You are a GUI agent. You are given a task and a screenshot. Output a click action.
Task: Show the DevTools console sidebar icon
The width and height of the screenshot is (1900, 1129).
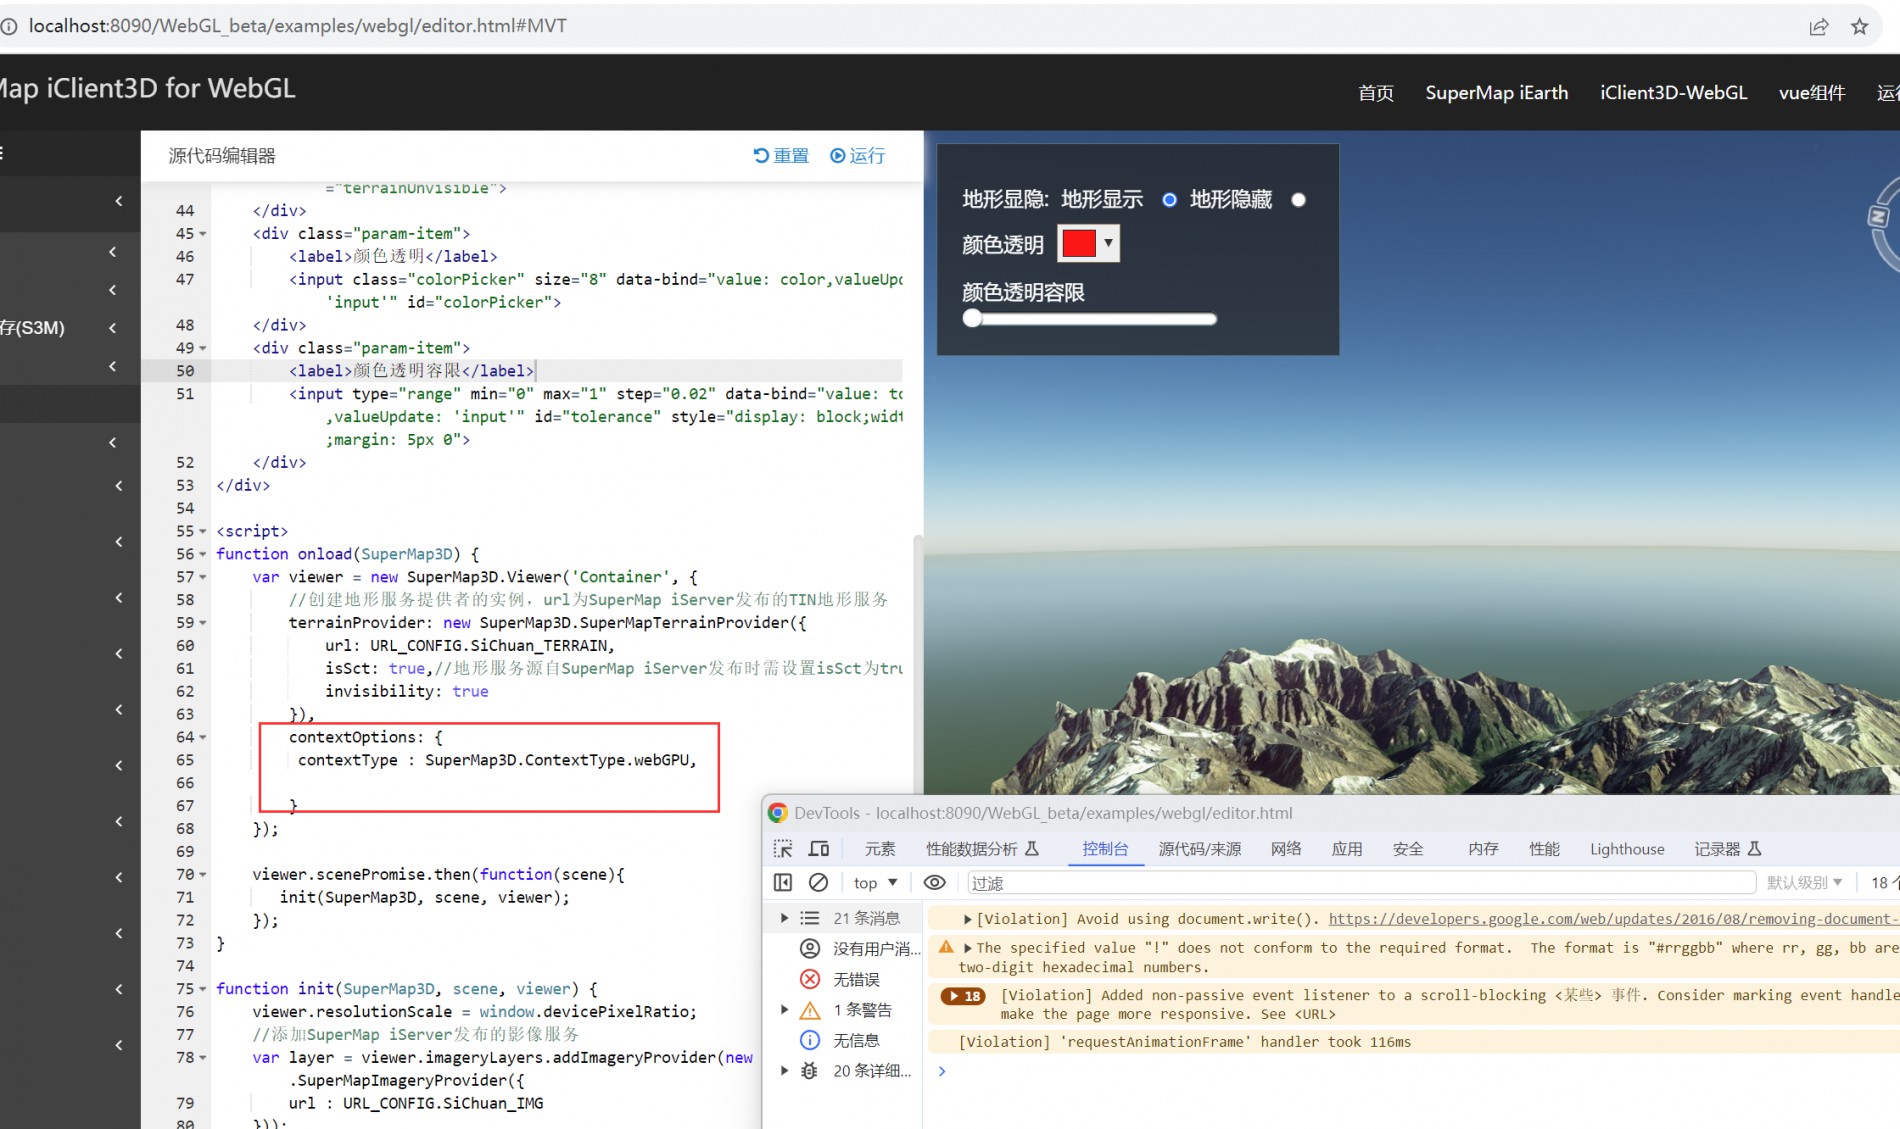pos(783,882)
